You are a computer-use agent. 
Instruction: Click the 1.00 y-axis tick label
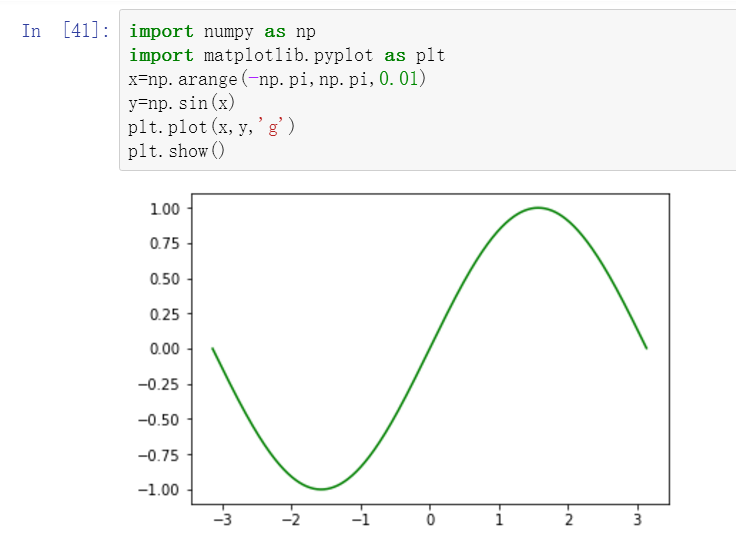tap(164, 209)
